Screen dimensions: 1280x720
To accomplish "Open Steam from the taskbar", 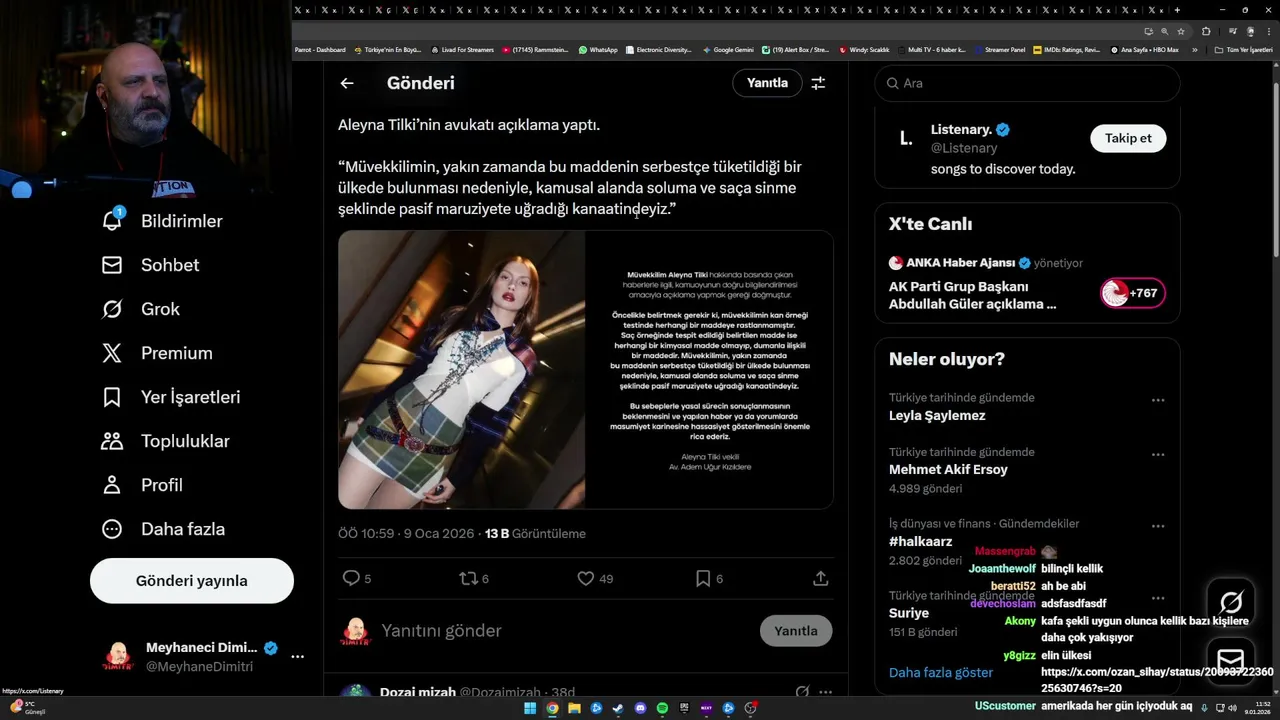I will click(617, 708).
